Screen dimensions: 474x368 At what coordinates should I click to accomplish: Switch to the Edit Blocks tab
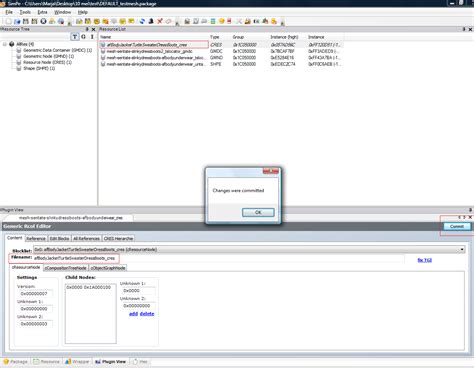point(59,238)
